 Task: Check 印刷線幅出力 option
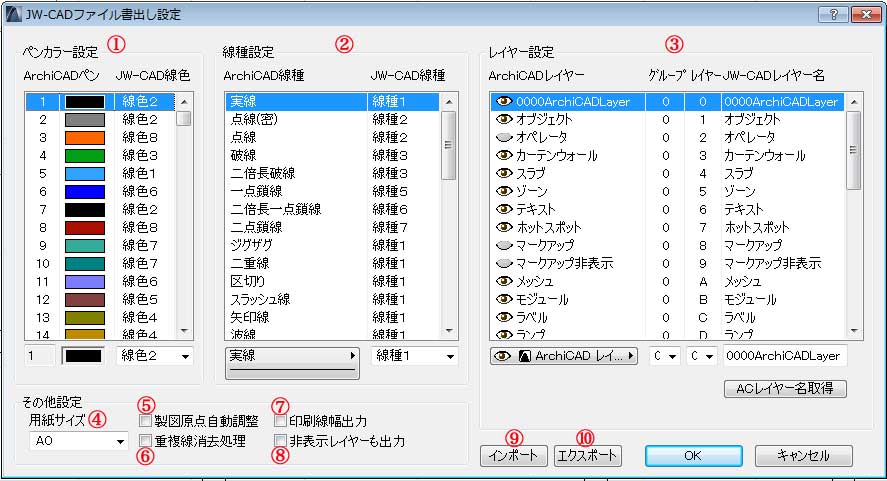tap(280, 420)
